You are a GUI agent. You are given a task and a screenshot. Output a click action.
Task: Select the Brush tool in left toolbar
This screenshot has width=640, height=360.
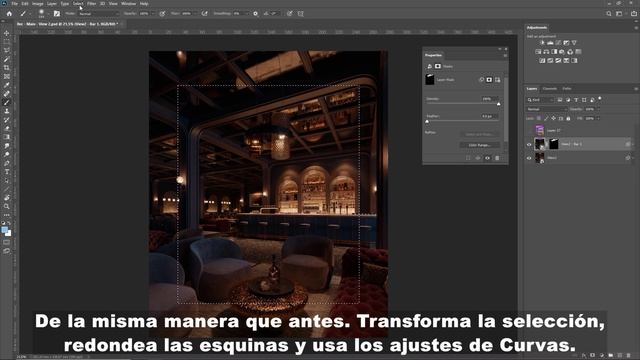click(x=7, y=102)
